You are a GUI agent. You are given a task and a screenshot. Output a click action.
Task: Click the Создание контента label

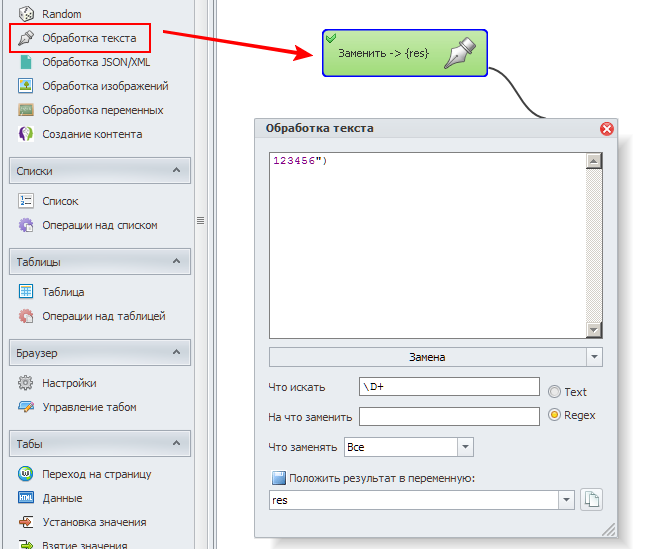[92, 134]
